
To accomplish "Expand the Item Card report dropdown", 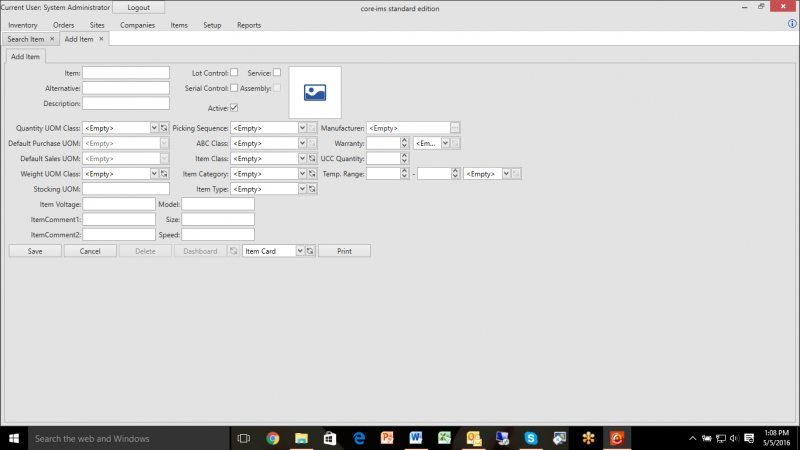I will coord(300,251).
